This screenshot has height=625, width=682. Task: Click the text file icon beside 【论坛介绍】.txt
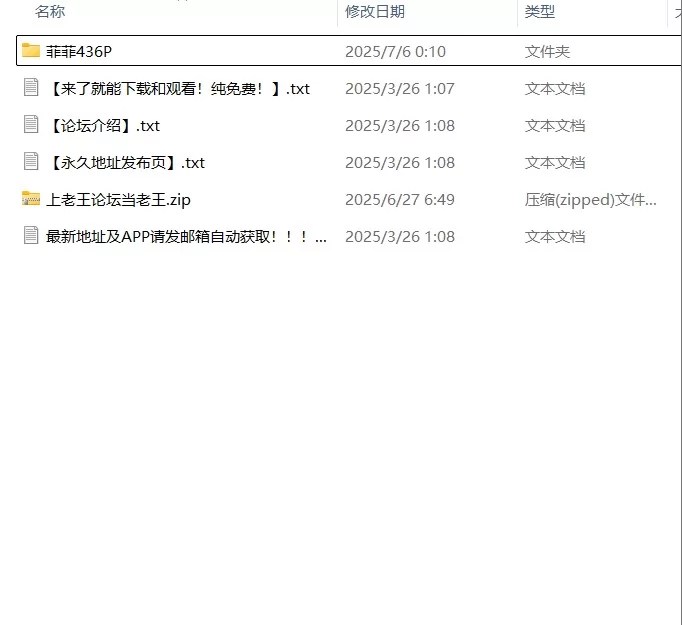pos(30,124)
